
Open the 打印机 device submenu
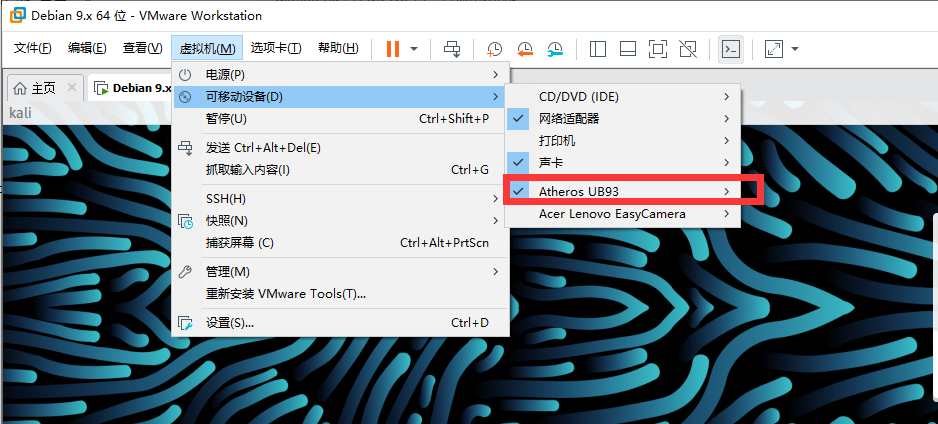pos(623,141)
